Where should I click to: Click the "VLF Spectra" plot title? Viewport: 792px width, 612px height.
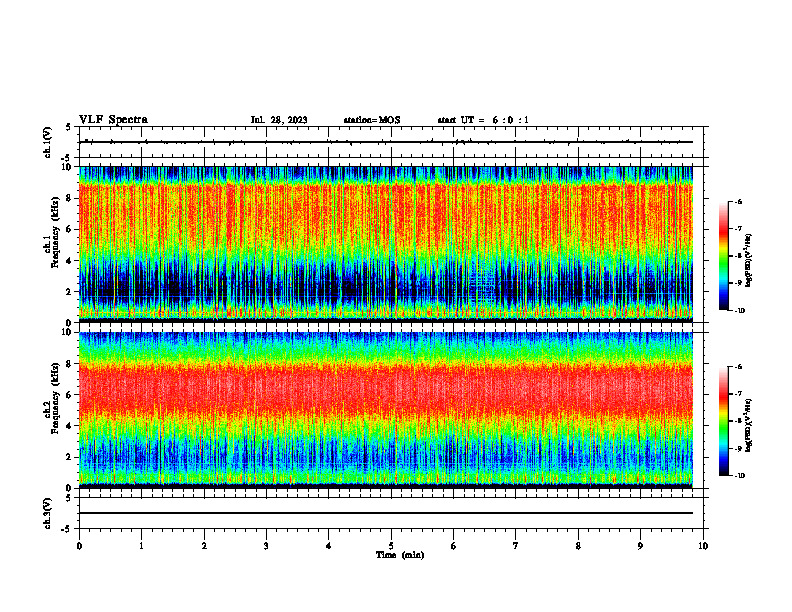click(113, 120)
